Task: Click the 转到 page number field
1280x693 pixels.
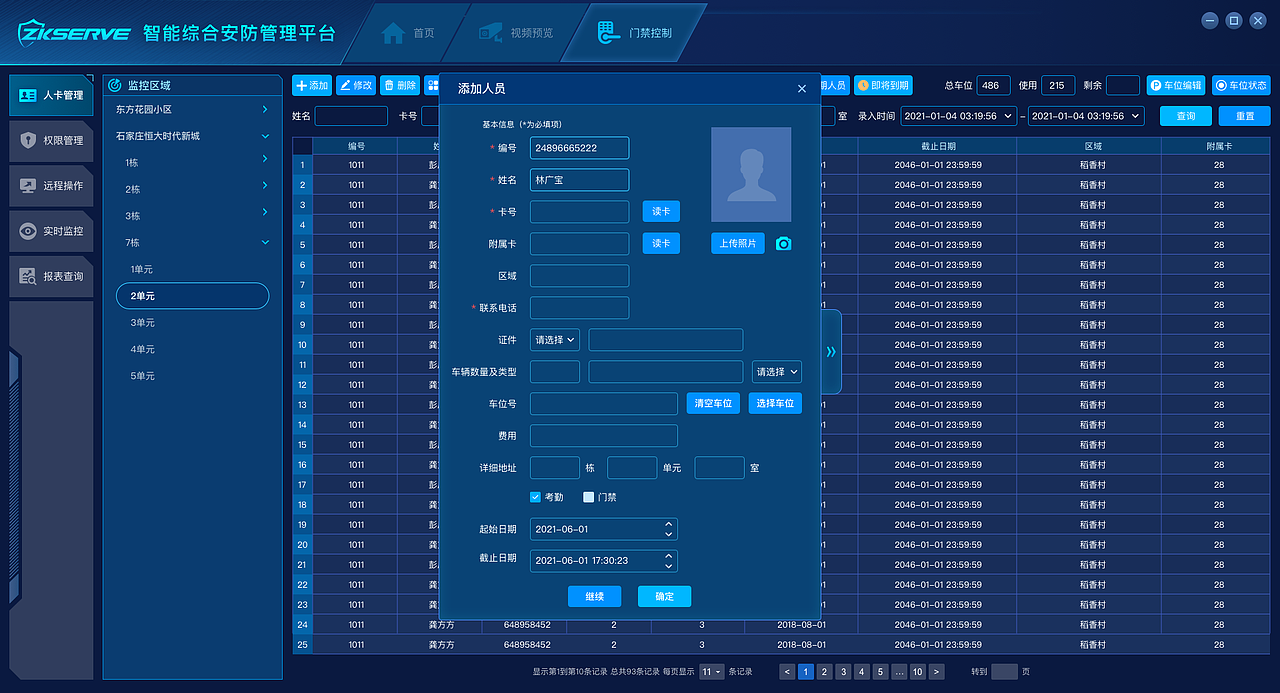Action: click(x=1004, y=672)
